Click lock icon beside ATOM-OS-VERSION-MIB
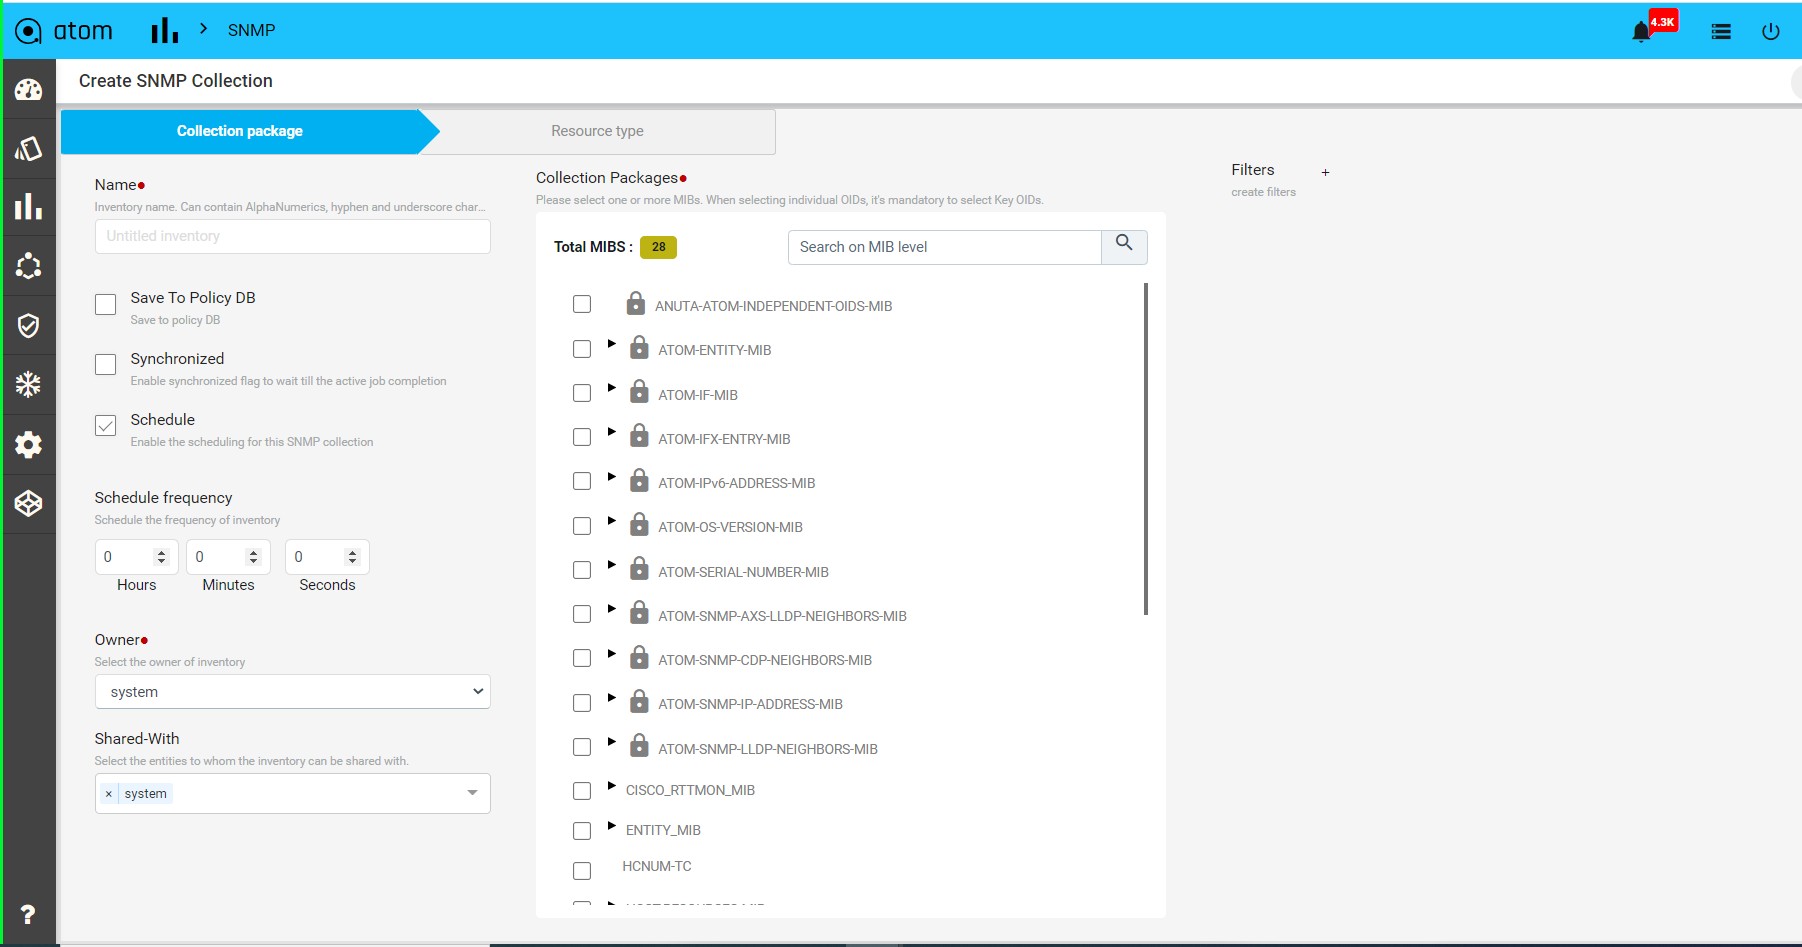The image size is (1802, 947). [640, 524]
